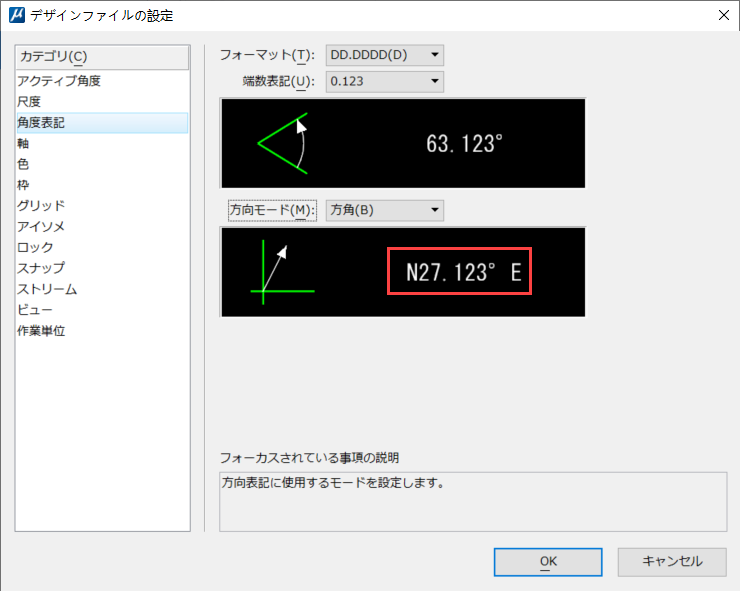The width and height of the screenshot is (740, 591).
Task: Click the OK button
Action: pyautogui.click(x=548, y=562)
